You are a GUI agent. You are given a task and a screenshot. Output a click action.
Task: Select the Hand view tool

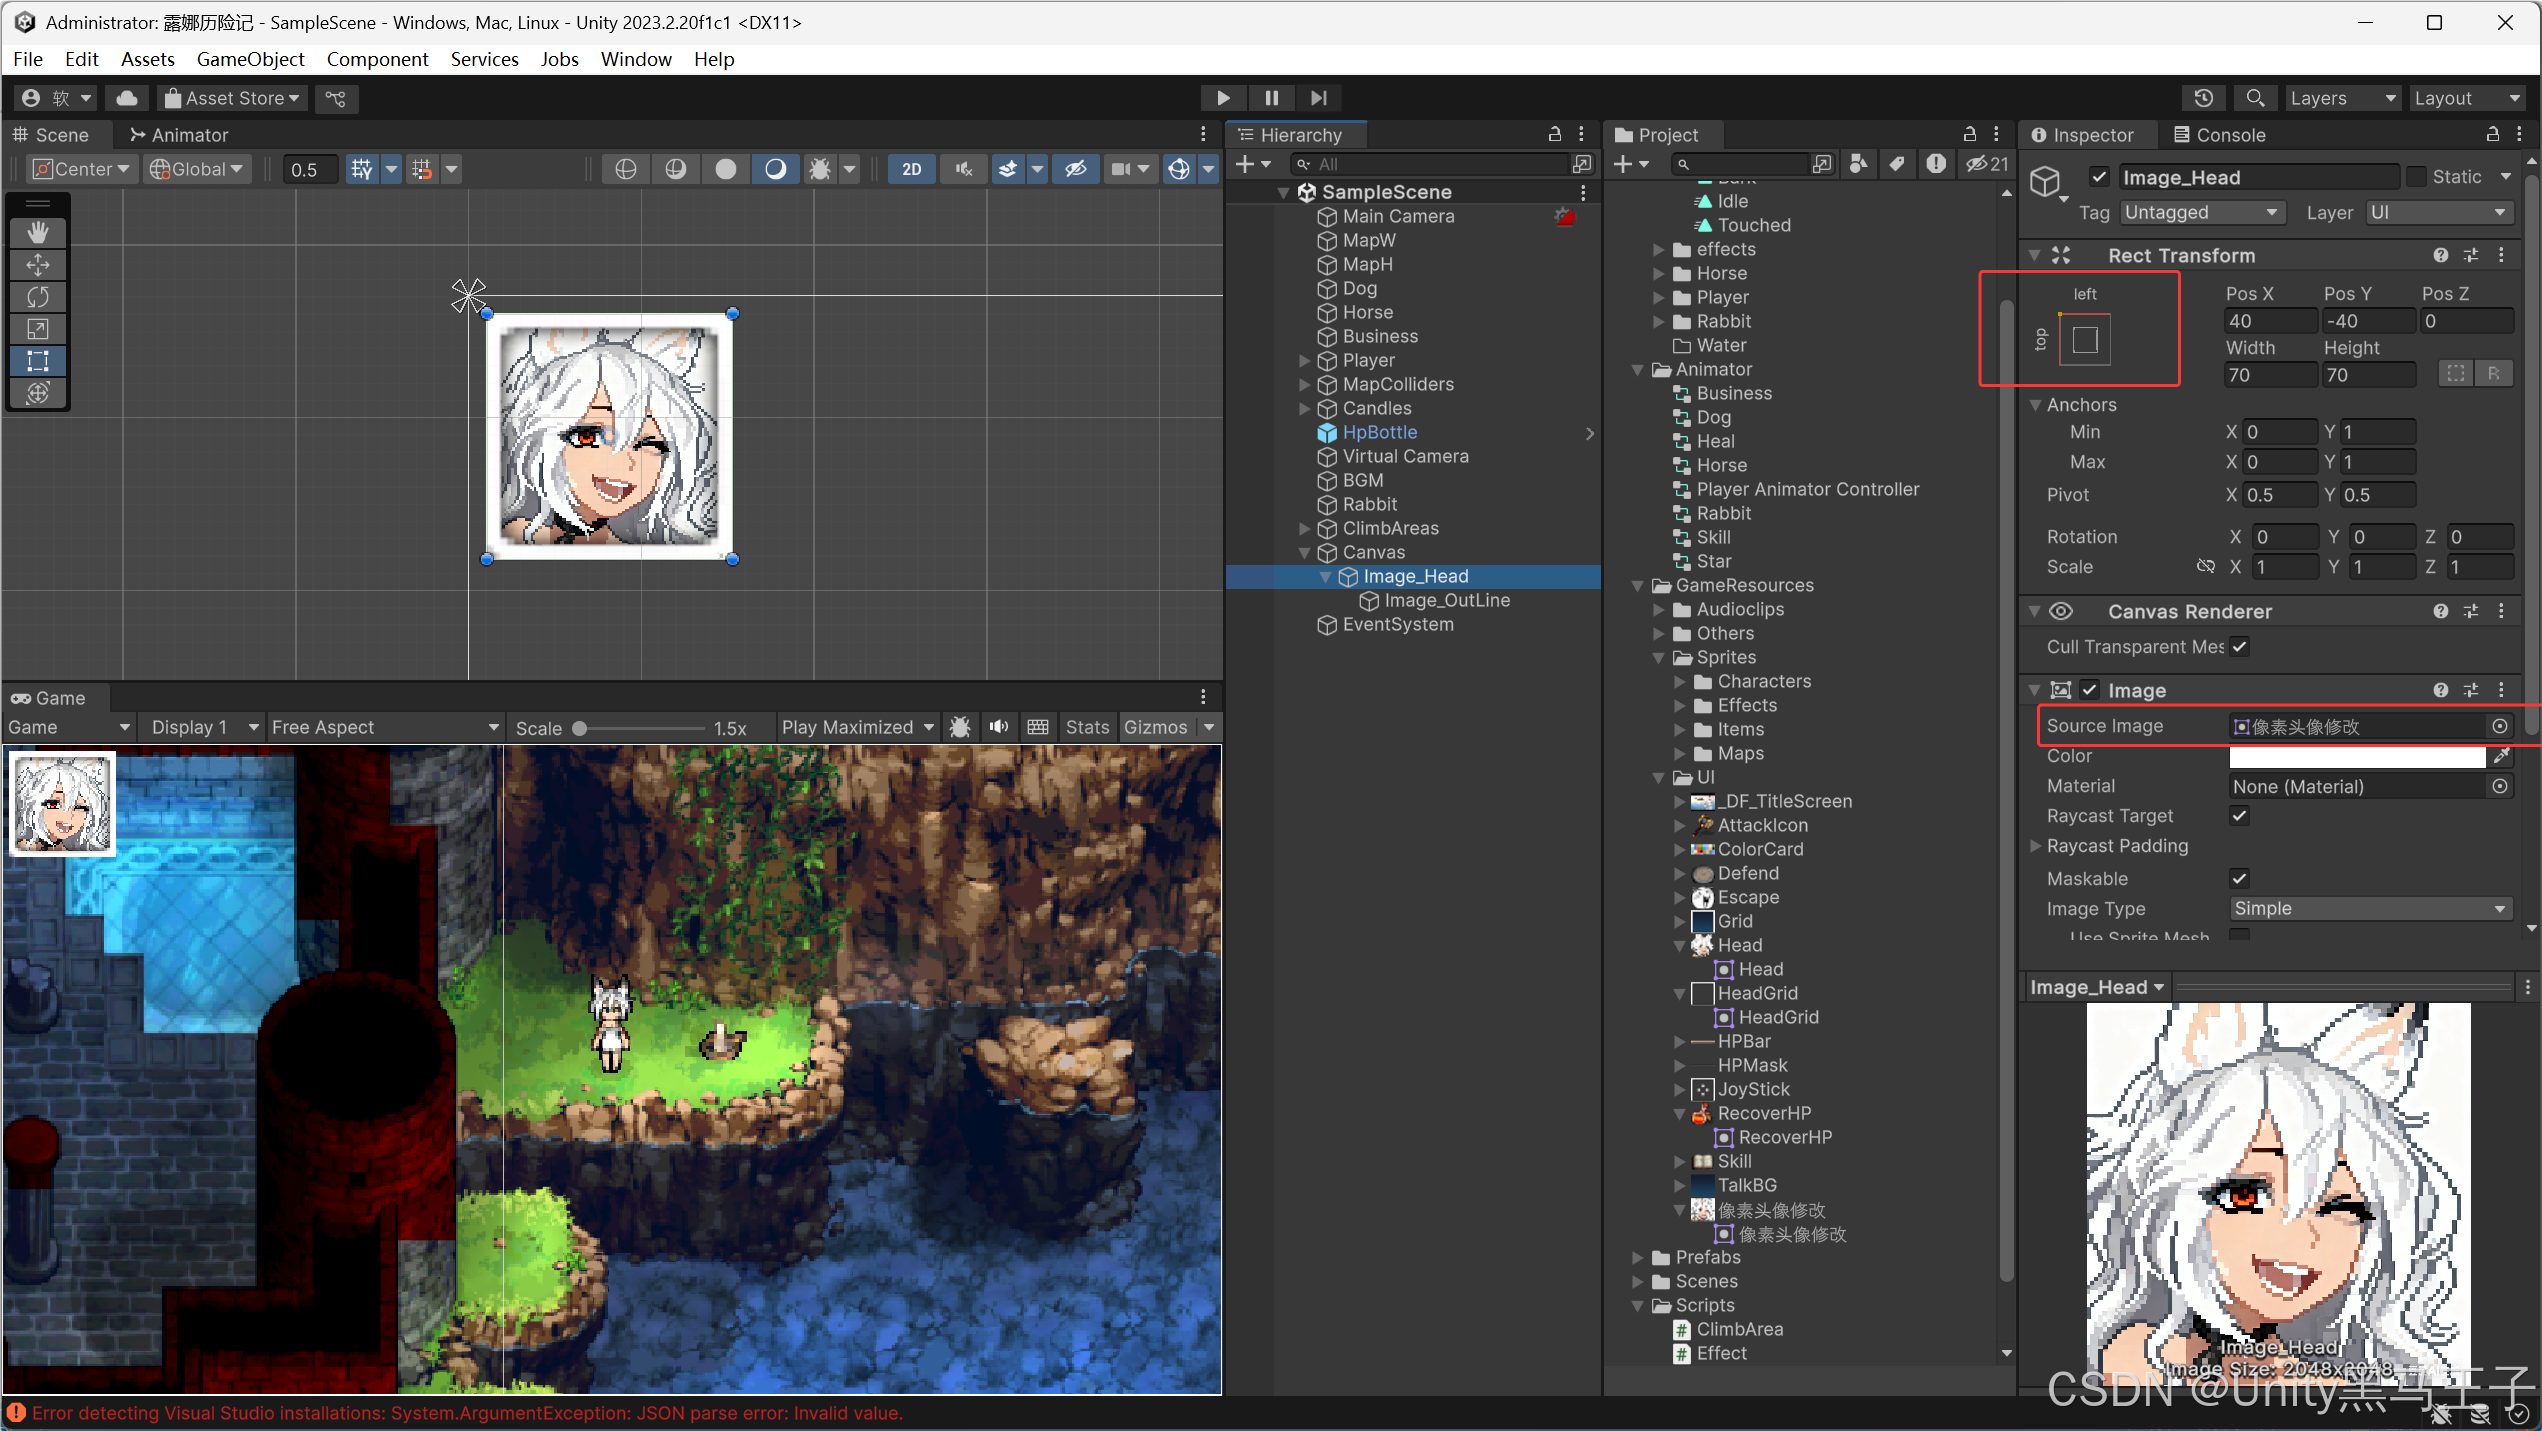pyautogui.click(x=38, y=233)
